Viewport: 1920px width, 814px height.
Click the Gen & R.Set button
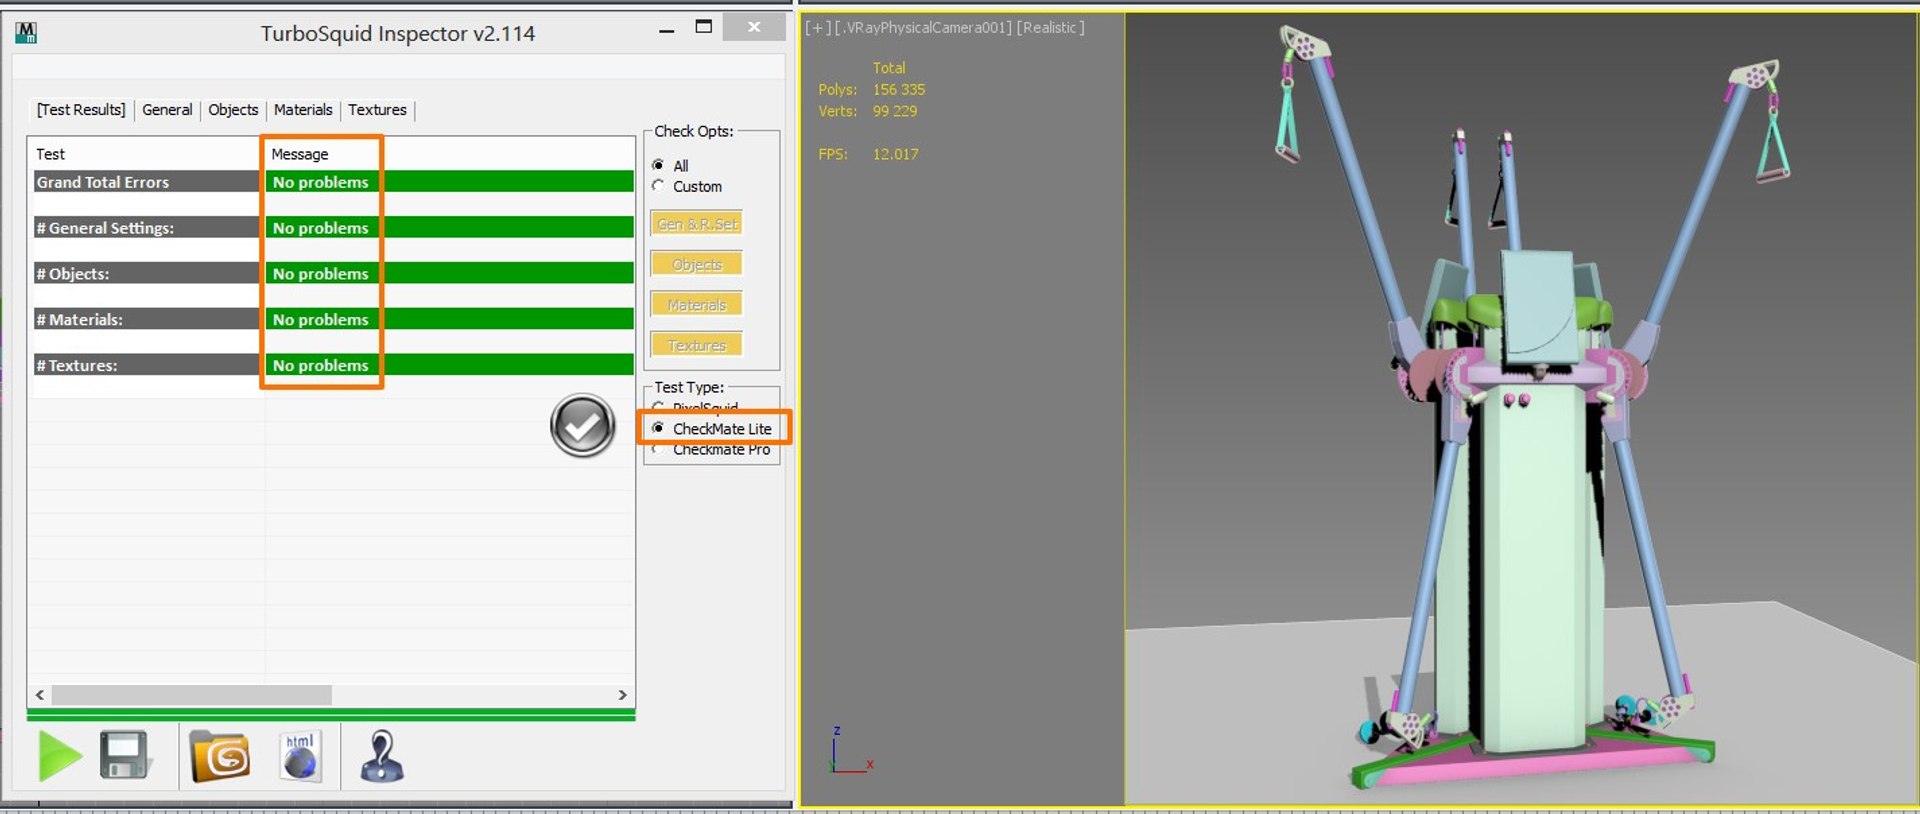coord(697,224)
